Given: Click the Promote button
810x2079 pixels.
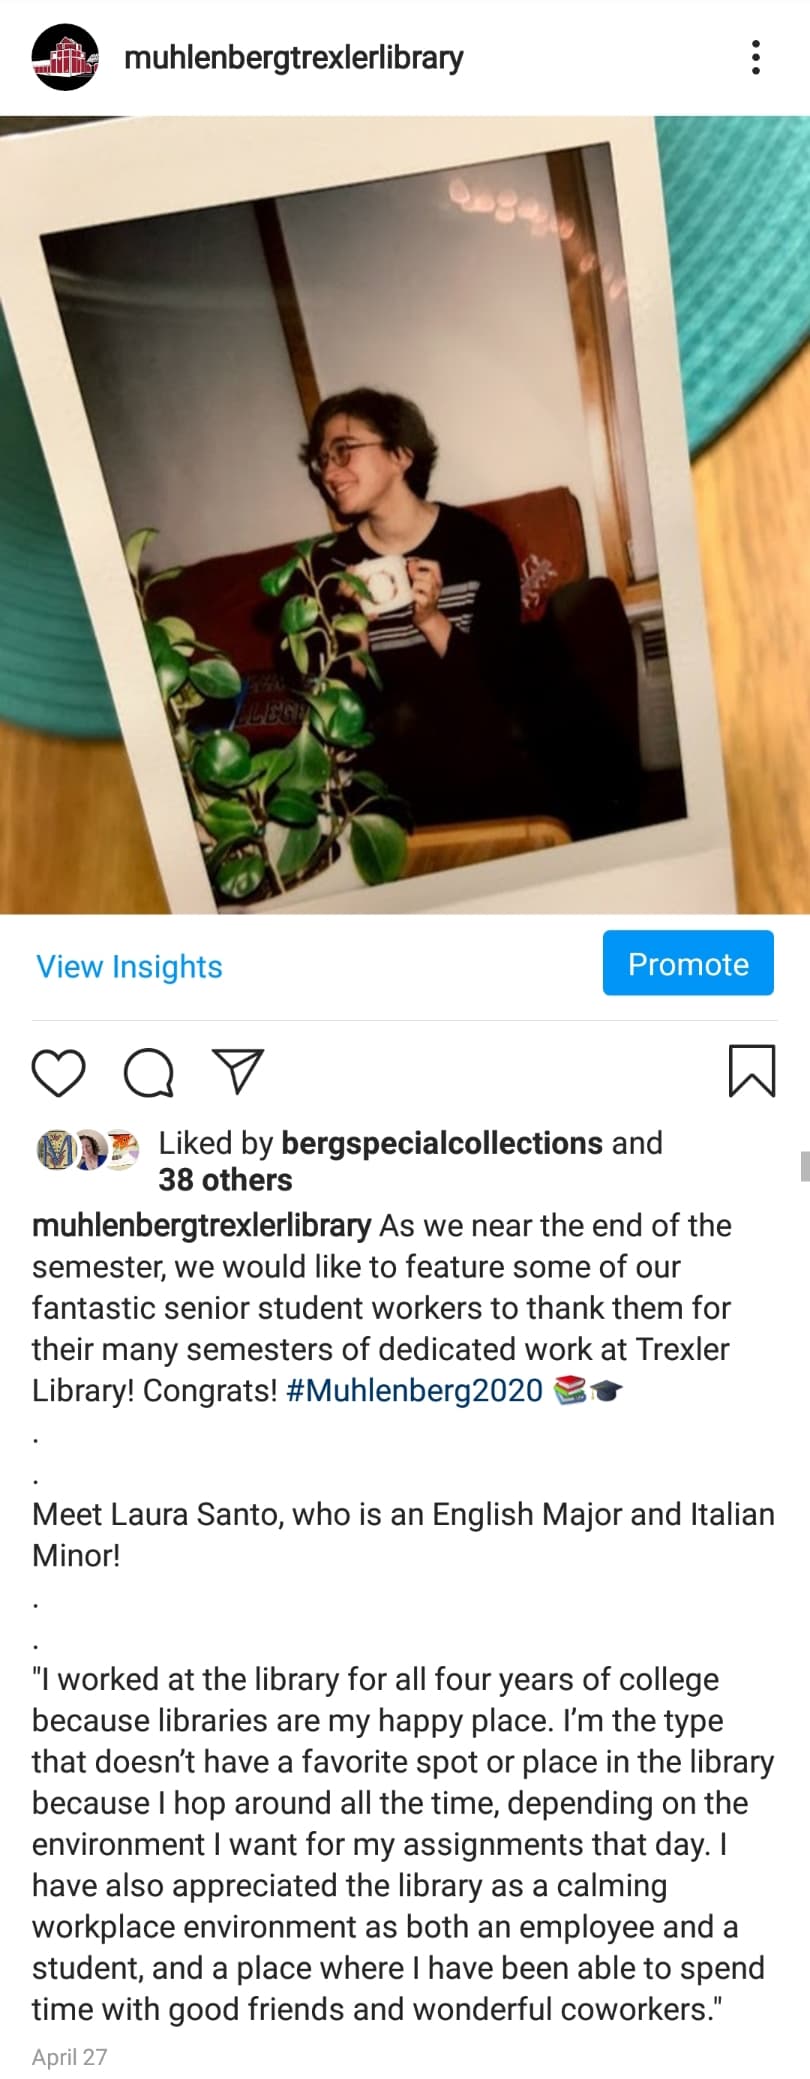Looking at the screenshot, I should coord(688,963).
